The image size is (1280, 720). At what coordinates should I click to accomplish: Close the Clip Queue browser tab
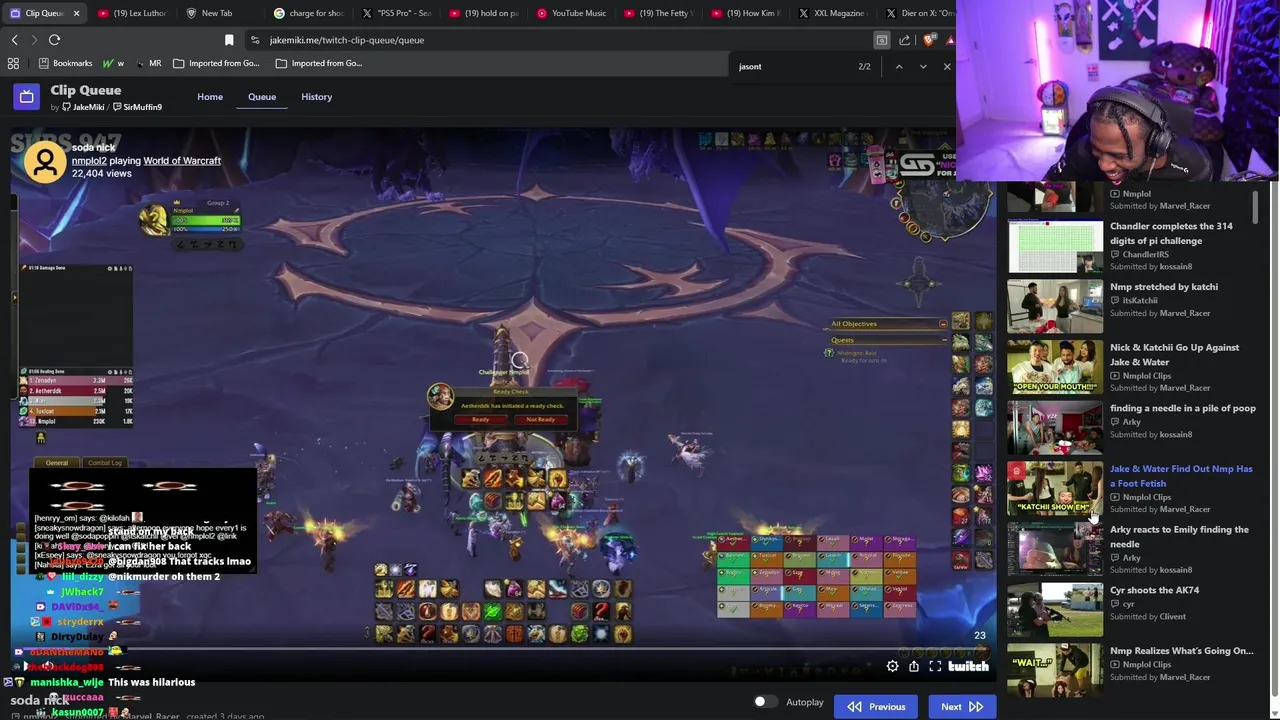click(76, 13)
